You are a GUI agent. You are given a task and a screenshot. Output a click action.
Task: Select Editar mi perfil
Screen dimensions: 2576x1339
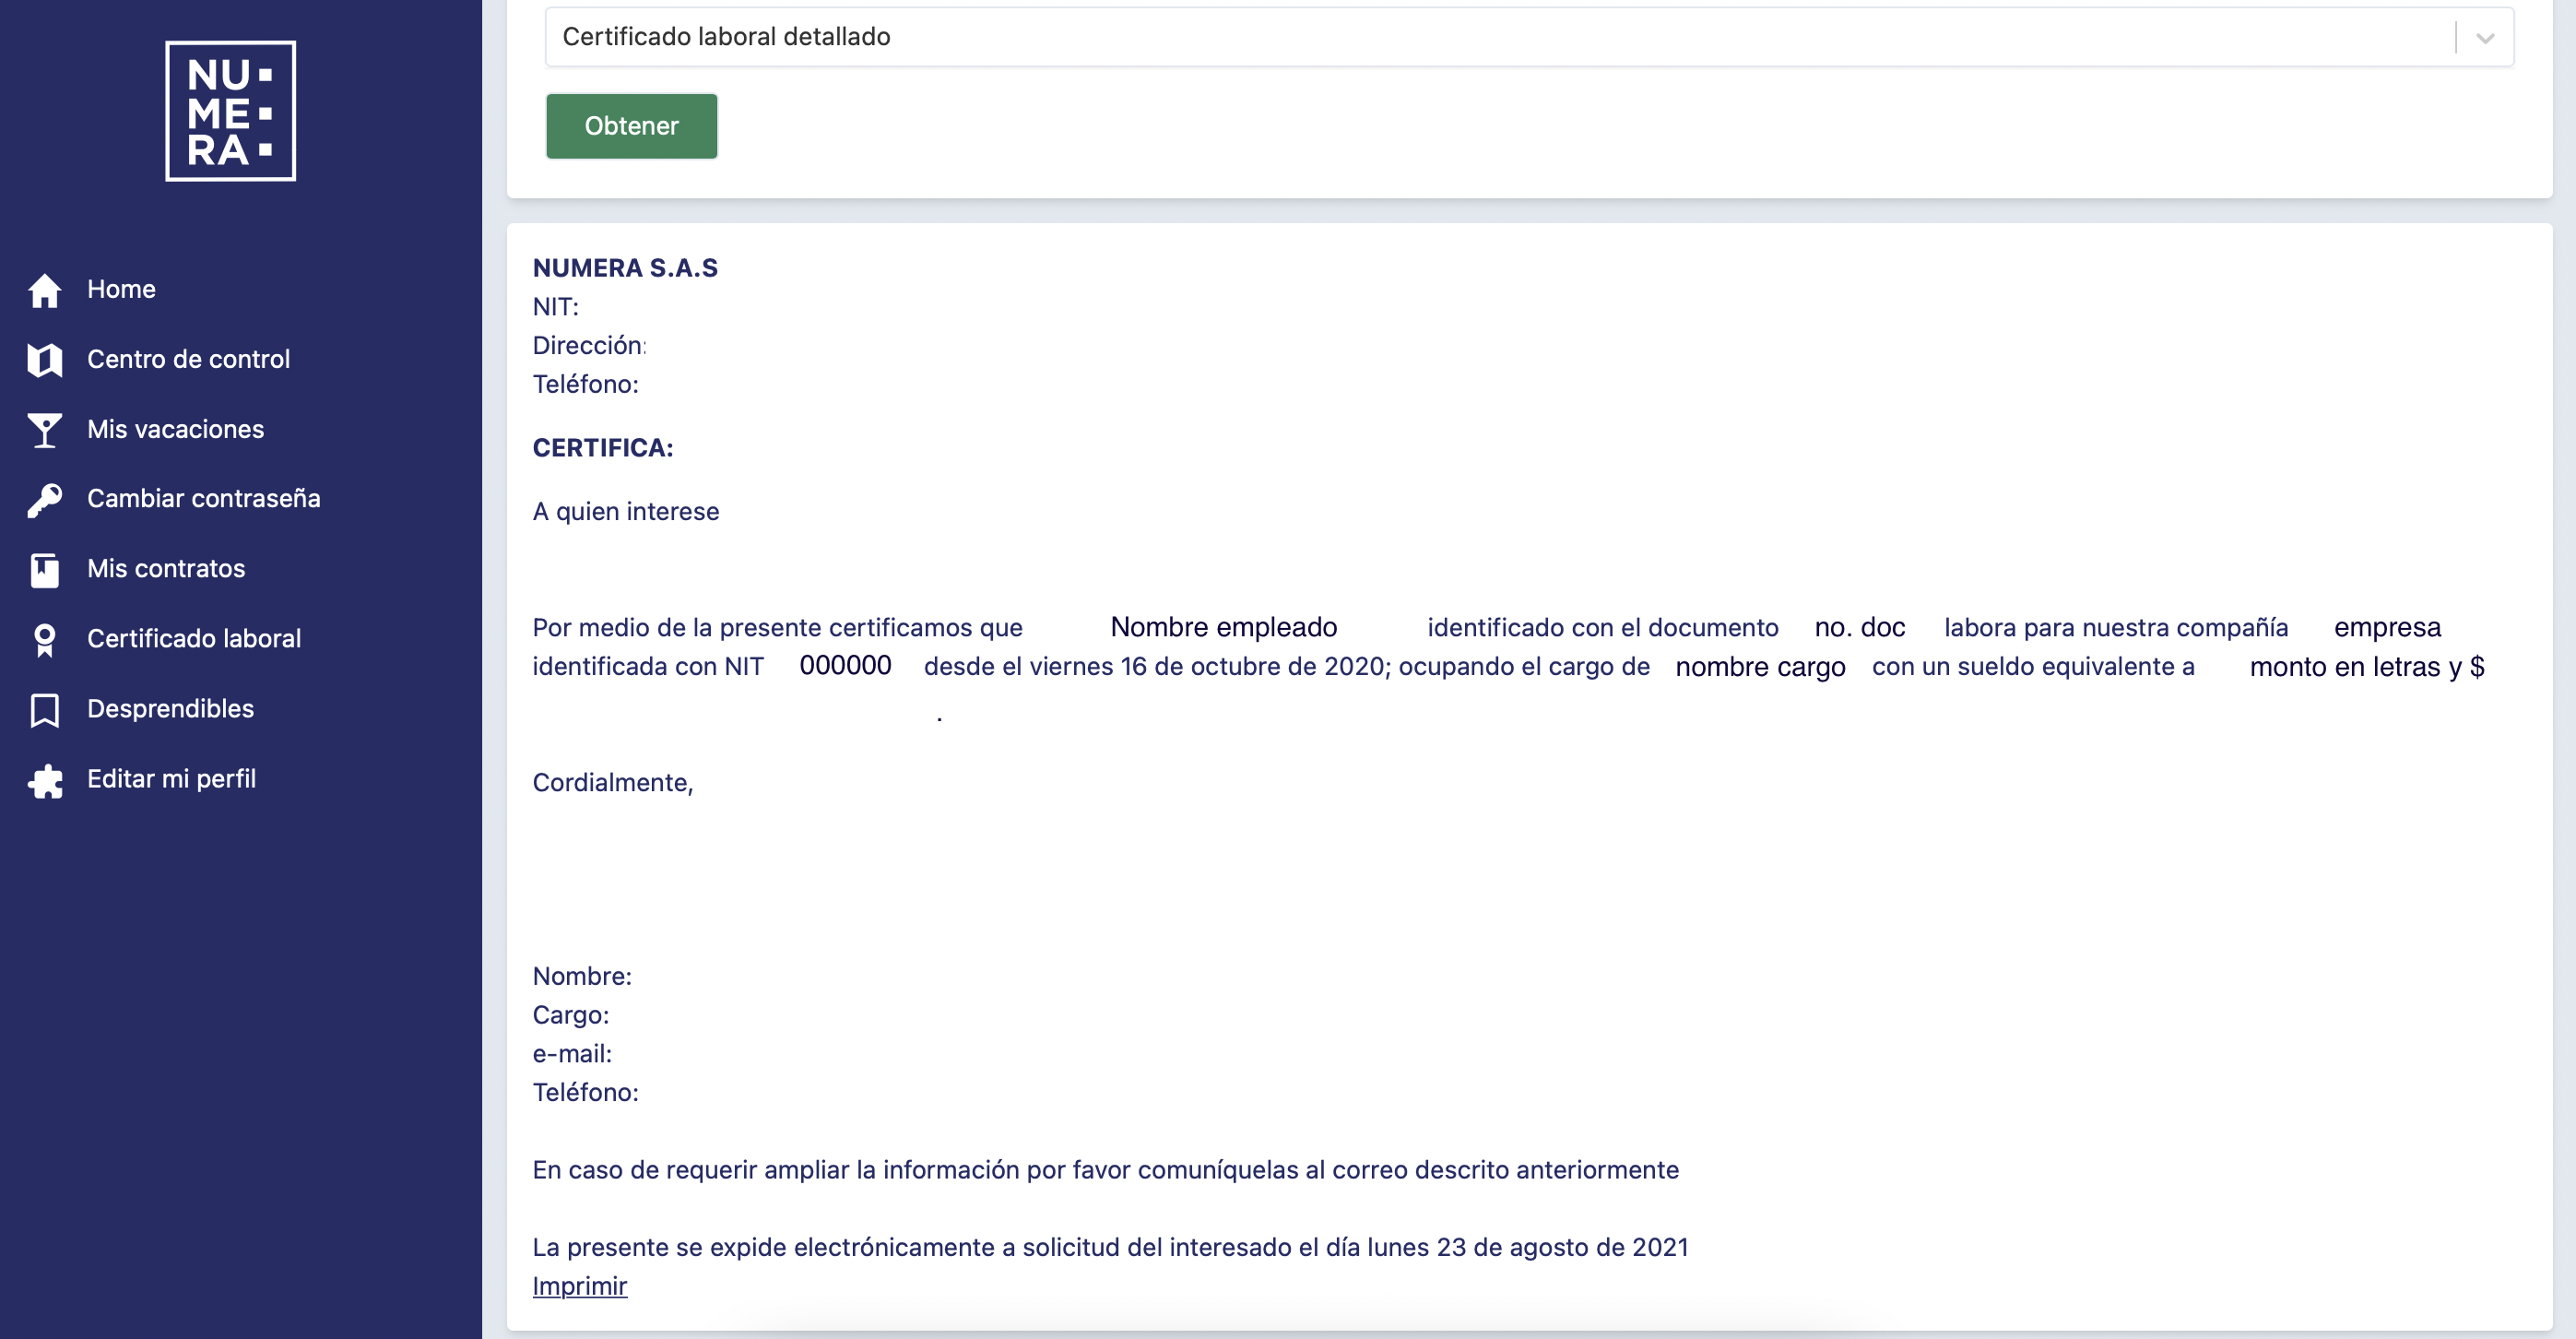pyautogui.click(x=171, y=778)
